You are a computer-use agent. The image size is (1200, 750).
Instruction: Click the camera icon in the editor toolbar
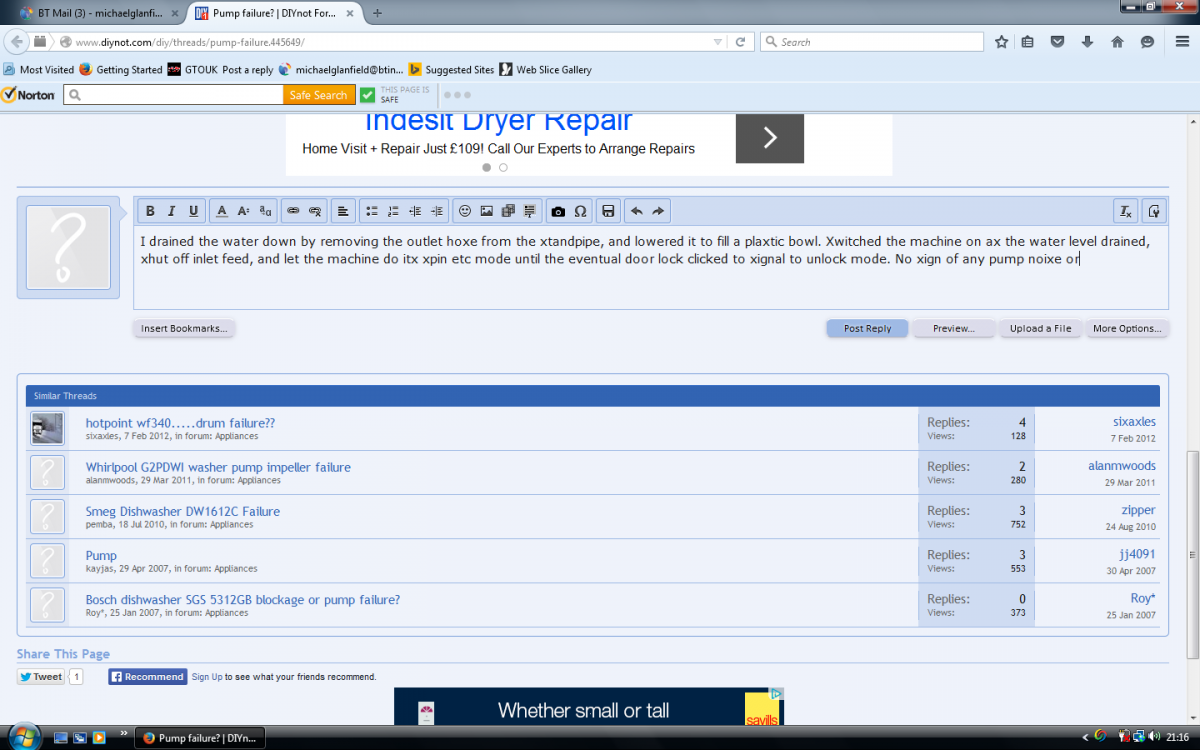(558, 211)
